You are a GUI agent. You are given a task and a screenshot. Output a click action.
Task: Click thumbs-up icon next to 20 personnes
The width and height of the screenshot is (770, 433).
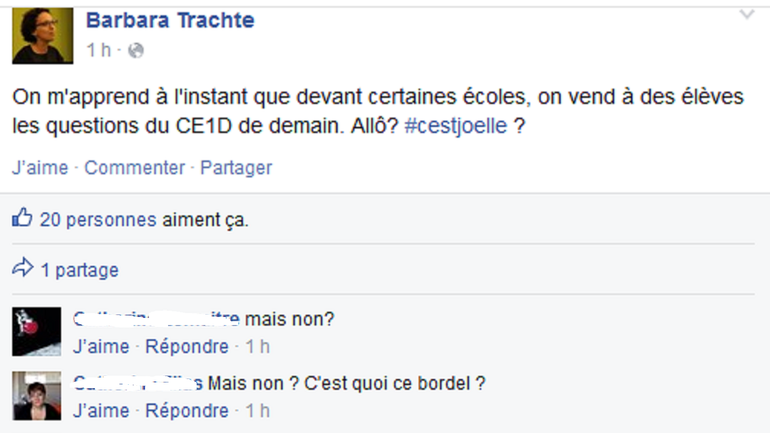[x=22, y=219]
